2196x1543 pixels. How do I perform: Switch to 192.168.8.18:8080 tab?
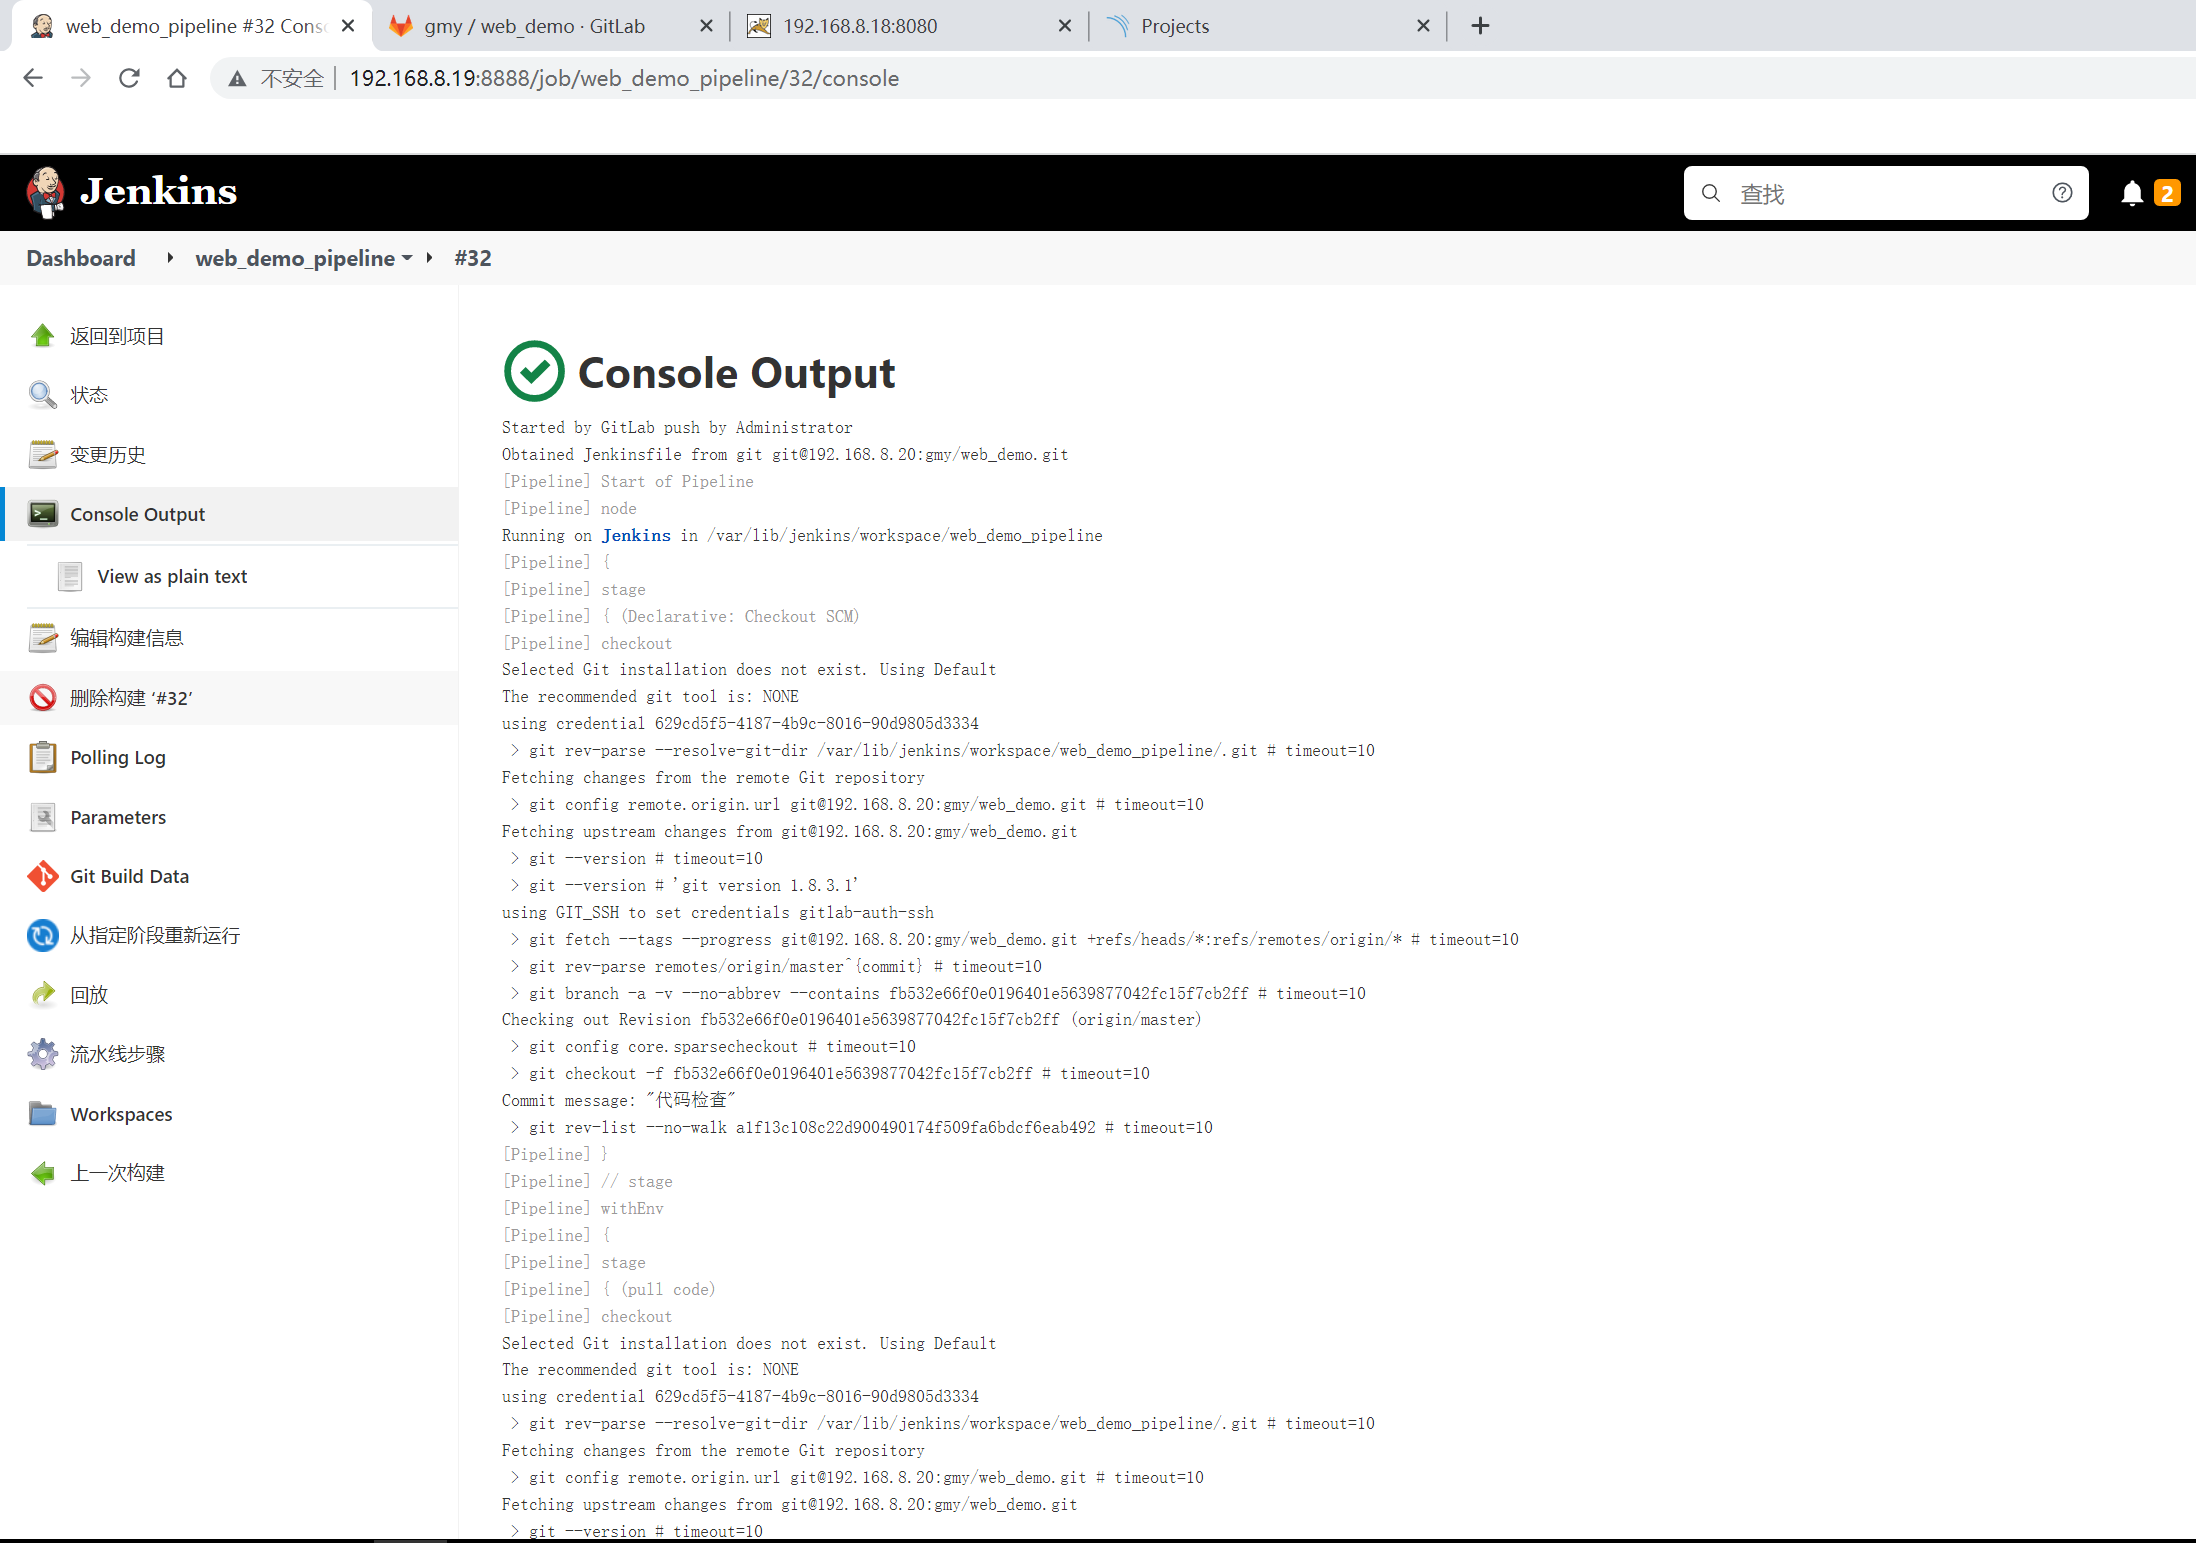click(x=860, y=26)
